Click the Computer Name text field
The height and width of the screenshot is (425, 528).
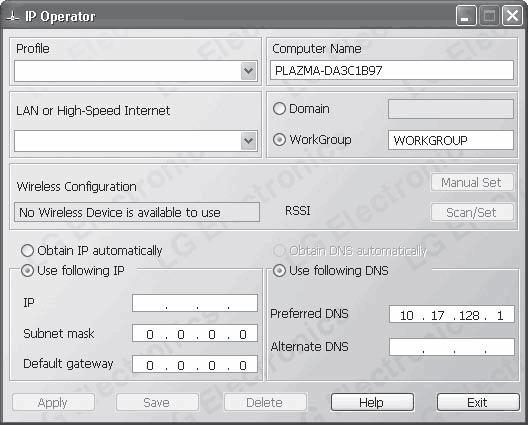click(392, 70)
